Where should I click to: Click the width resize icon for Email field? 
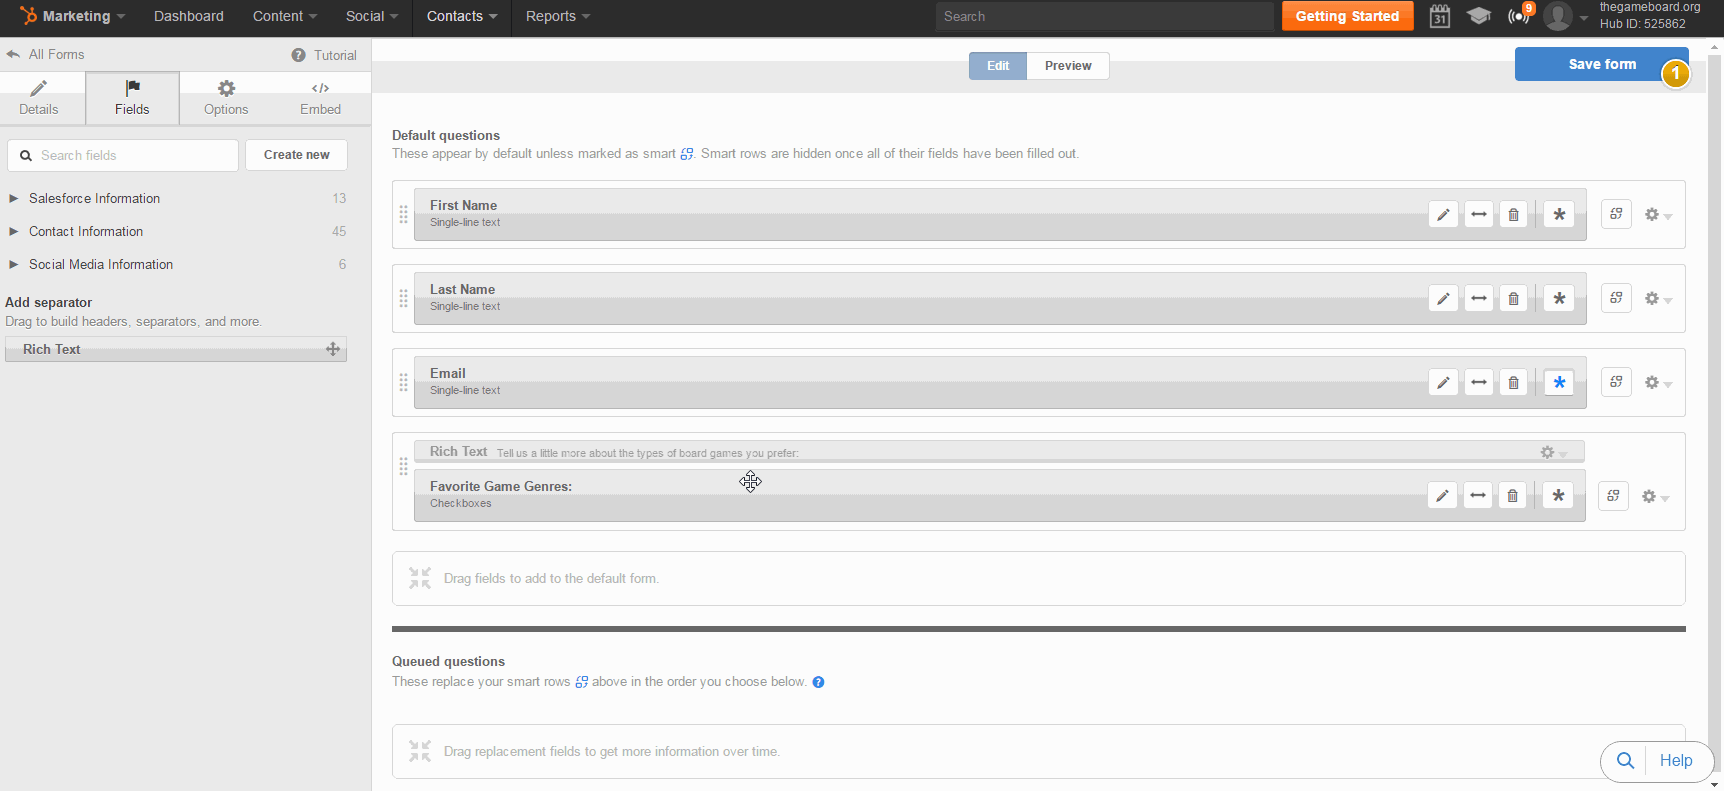pos(1478,383)
